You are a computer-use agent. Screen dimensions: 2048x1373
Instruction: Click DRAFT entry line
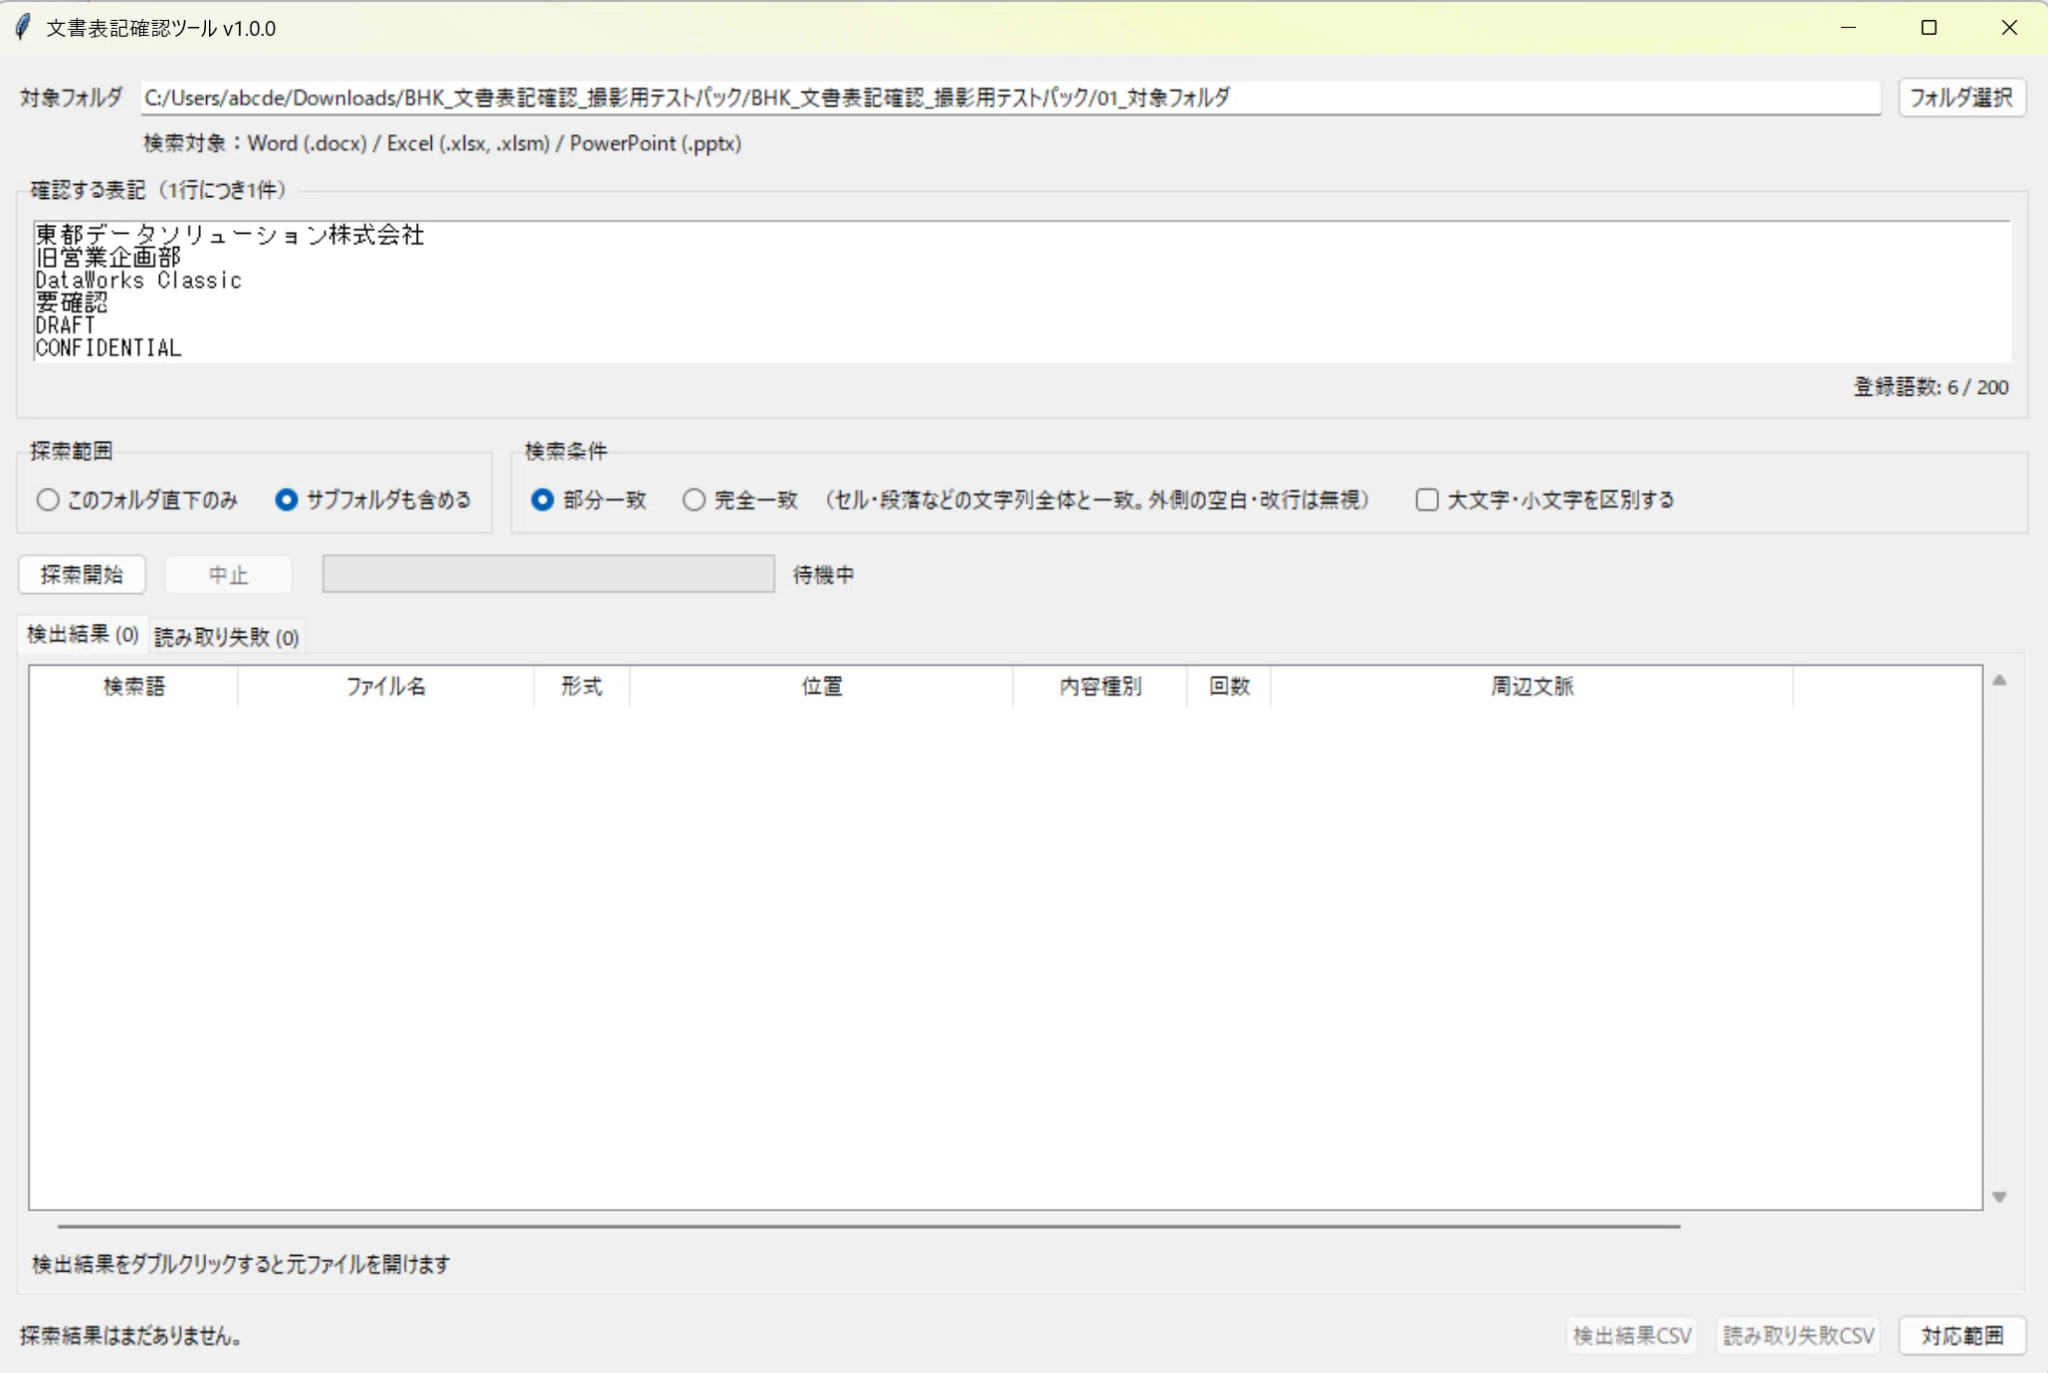click(65, 326)
